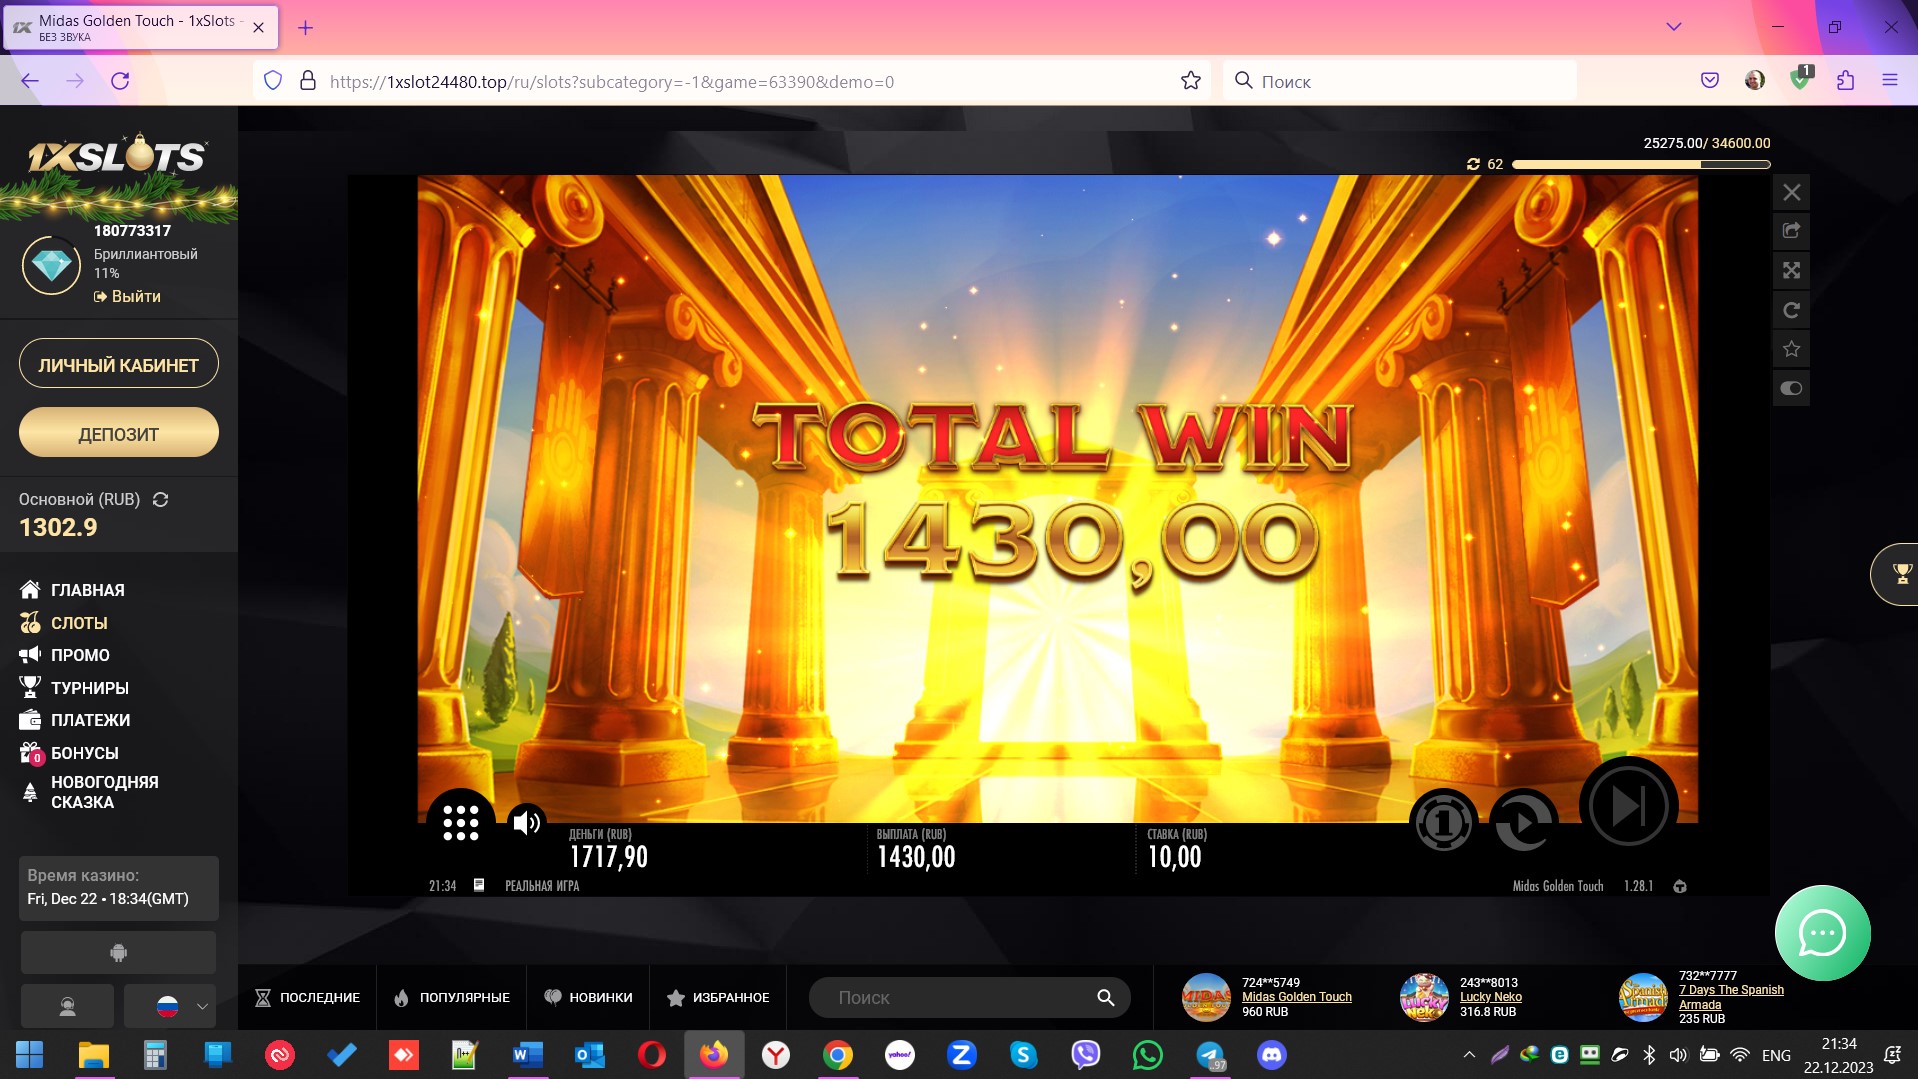Show ИЗБРАННОЕ favorites tab
The image size is (1918, 1079).
718,997
